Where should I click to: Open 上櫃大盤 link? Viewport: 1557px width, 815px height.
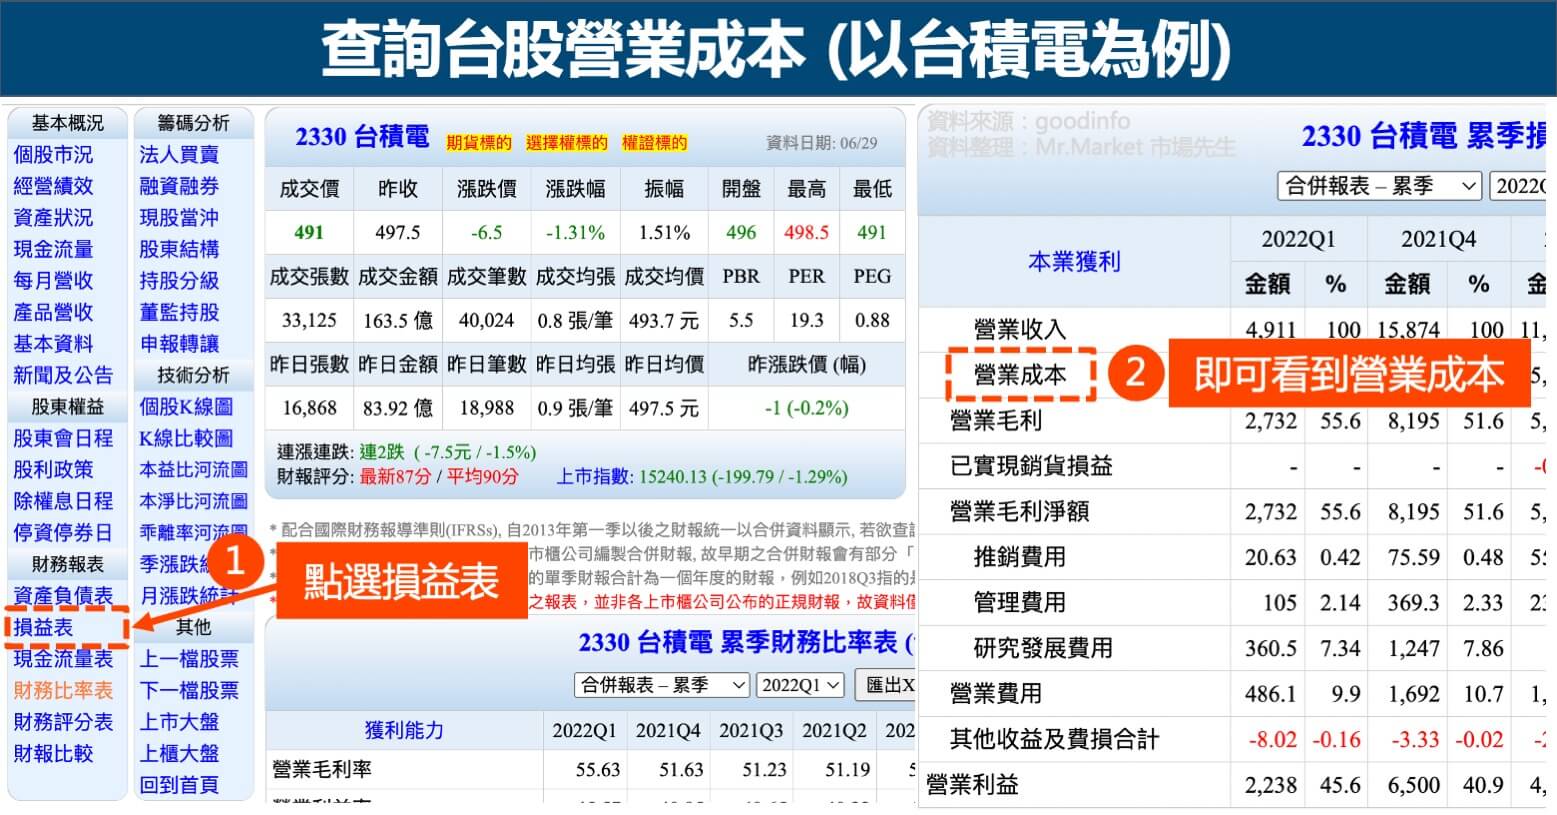[179, 753]
